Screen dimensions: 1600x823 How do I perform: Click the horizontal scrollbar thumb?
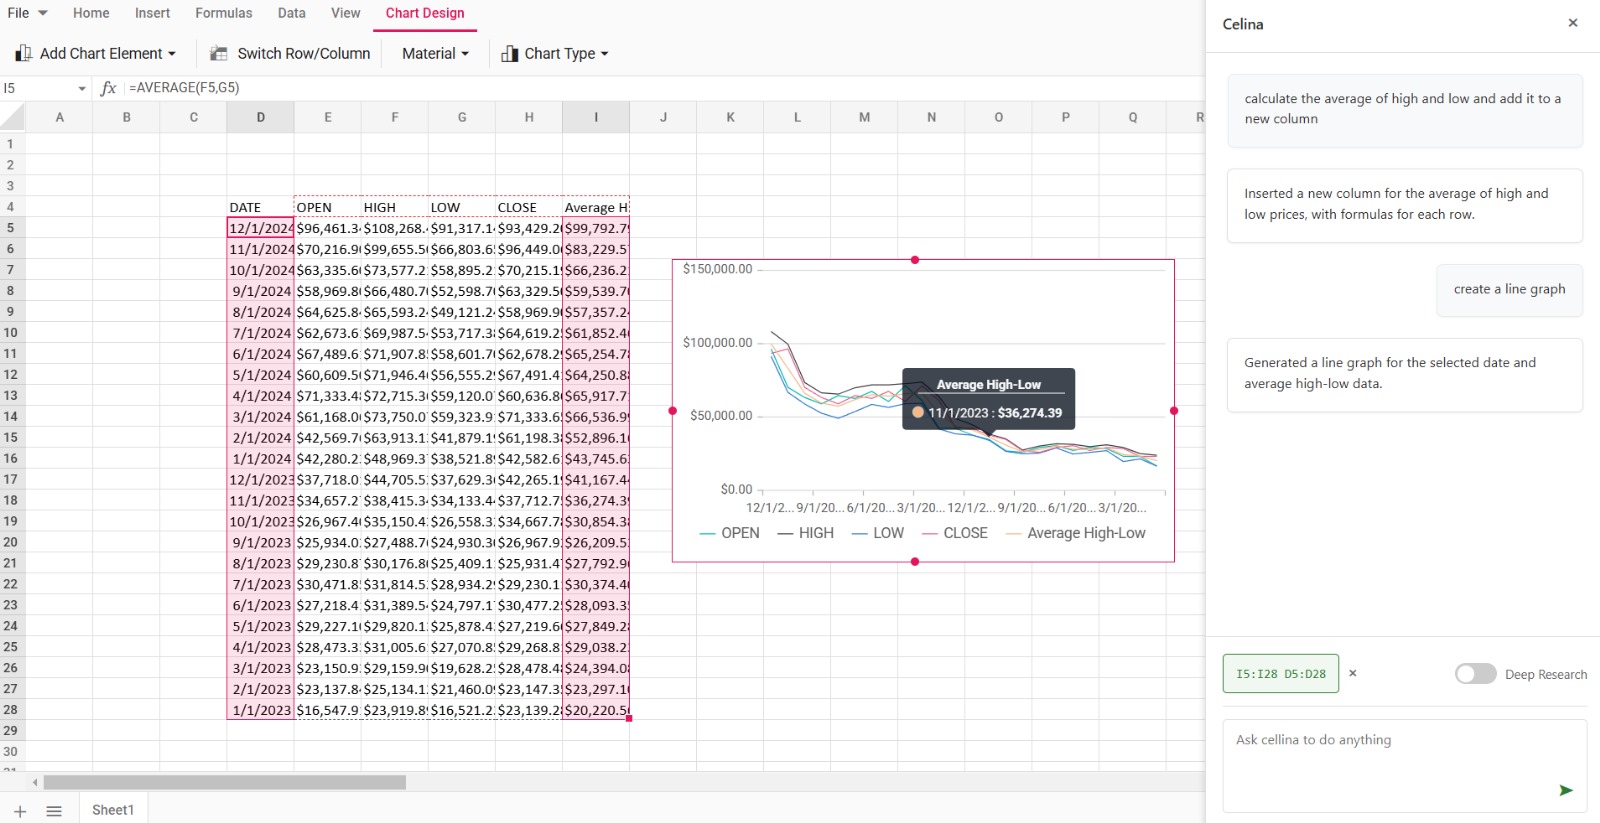(x=225, y=782)
